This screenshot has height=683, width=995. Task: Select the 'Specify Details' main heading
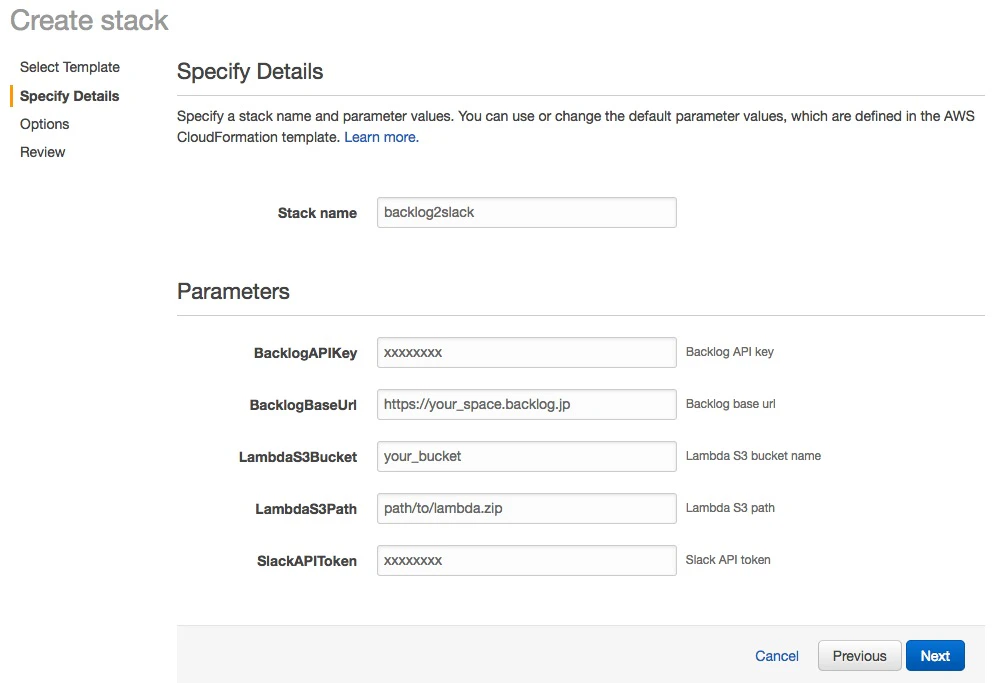tap(250, 72)
